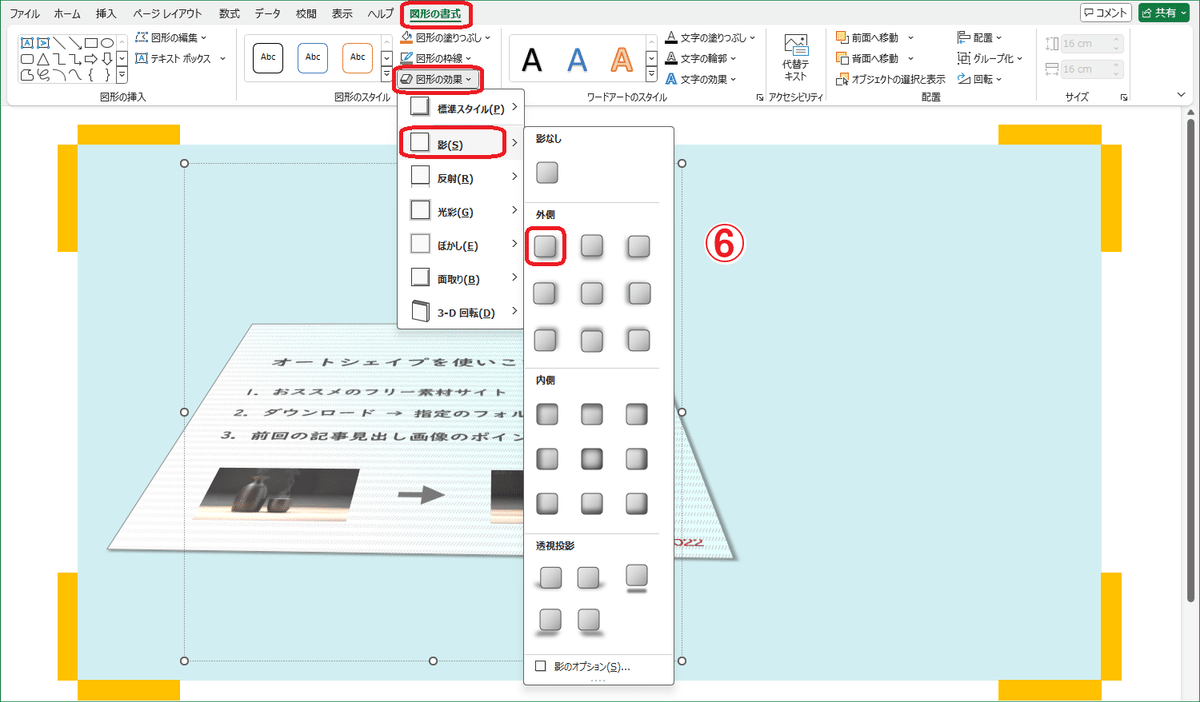This screenshot has width=1200, height=702.
Task: Open 影のオプション shadow options
Action: pyautogui.click(x=590, y=666)
